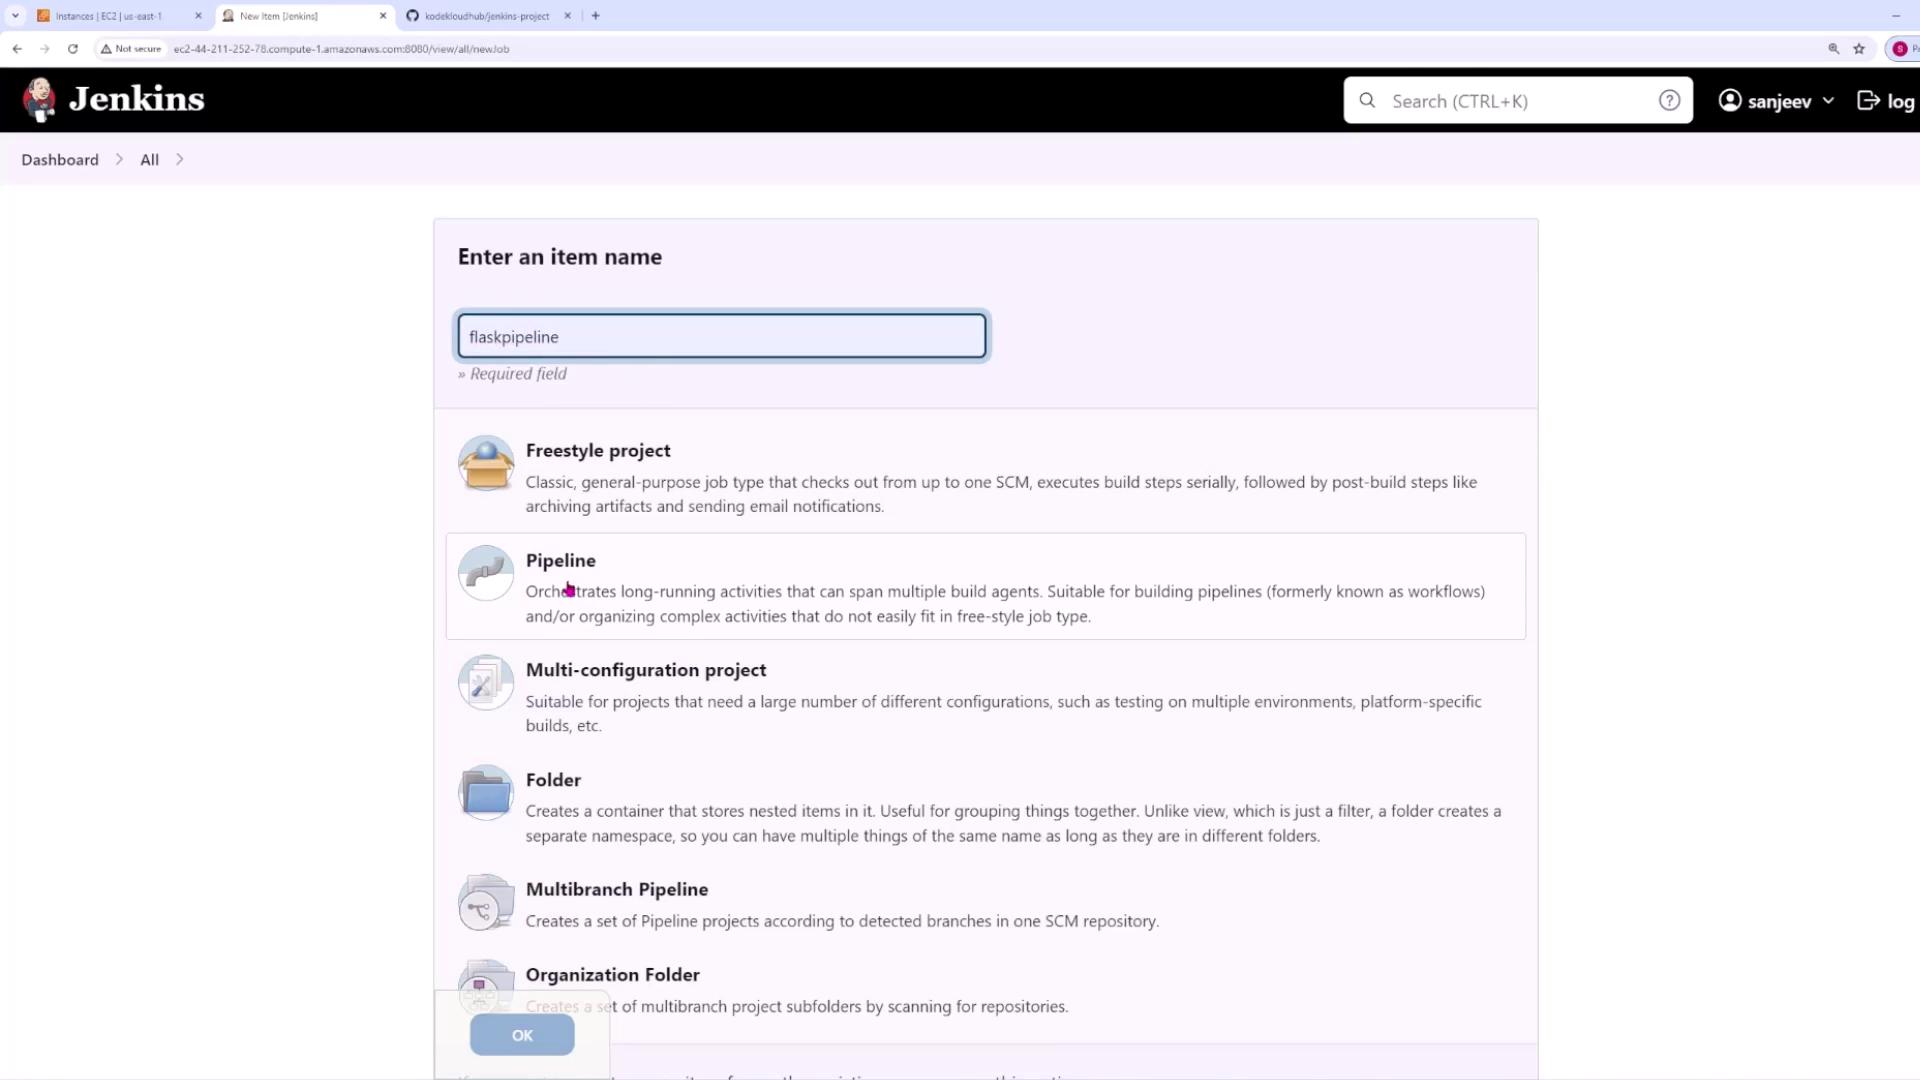Screen dimensions: 1920x1080
Task: Go to the Dashboard breadcrumb link
Action: pyautogui.click(x=60, y=160)
